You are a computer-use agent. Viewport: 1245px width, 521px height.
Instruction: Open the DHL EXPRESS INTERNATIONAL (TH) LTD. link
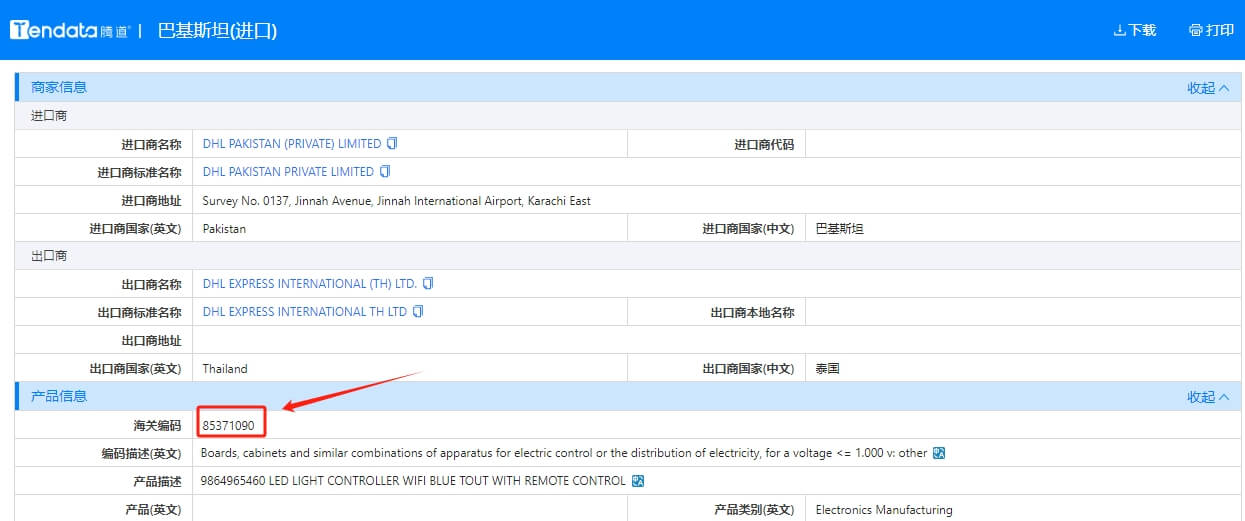pyautogui.click(x=310, y=284)
